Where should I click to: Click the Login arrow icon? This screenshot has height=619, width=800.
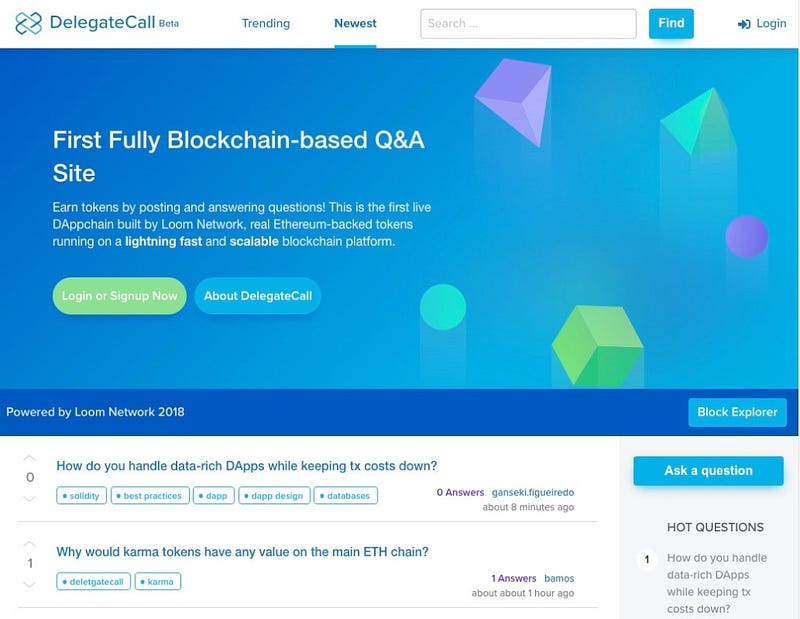(x=744, y=24)
